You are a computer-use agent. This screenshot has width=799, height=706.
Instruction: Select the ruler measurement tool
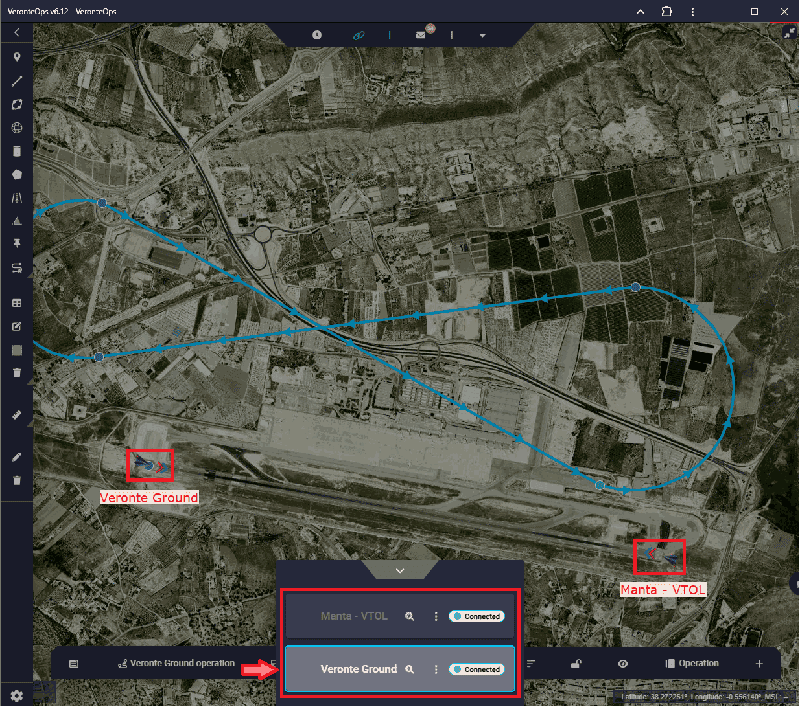click(17, 415)
